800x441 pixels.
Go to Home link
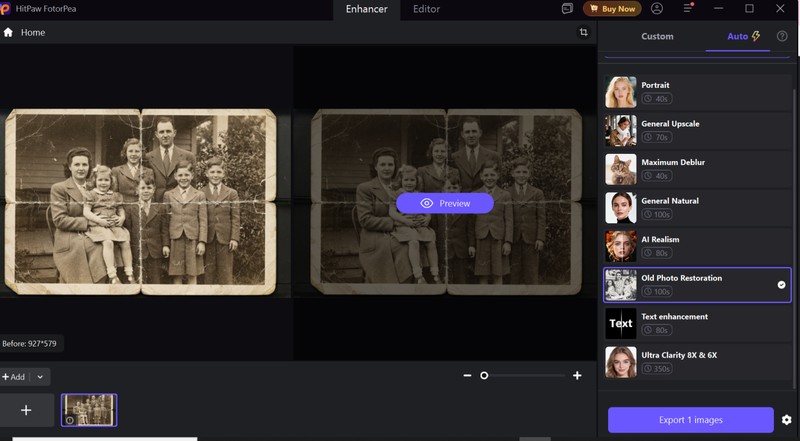33,33
